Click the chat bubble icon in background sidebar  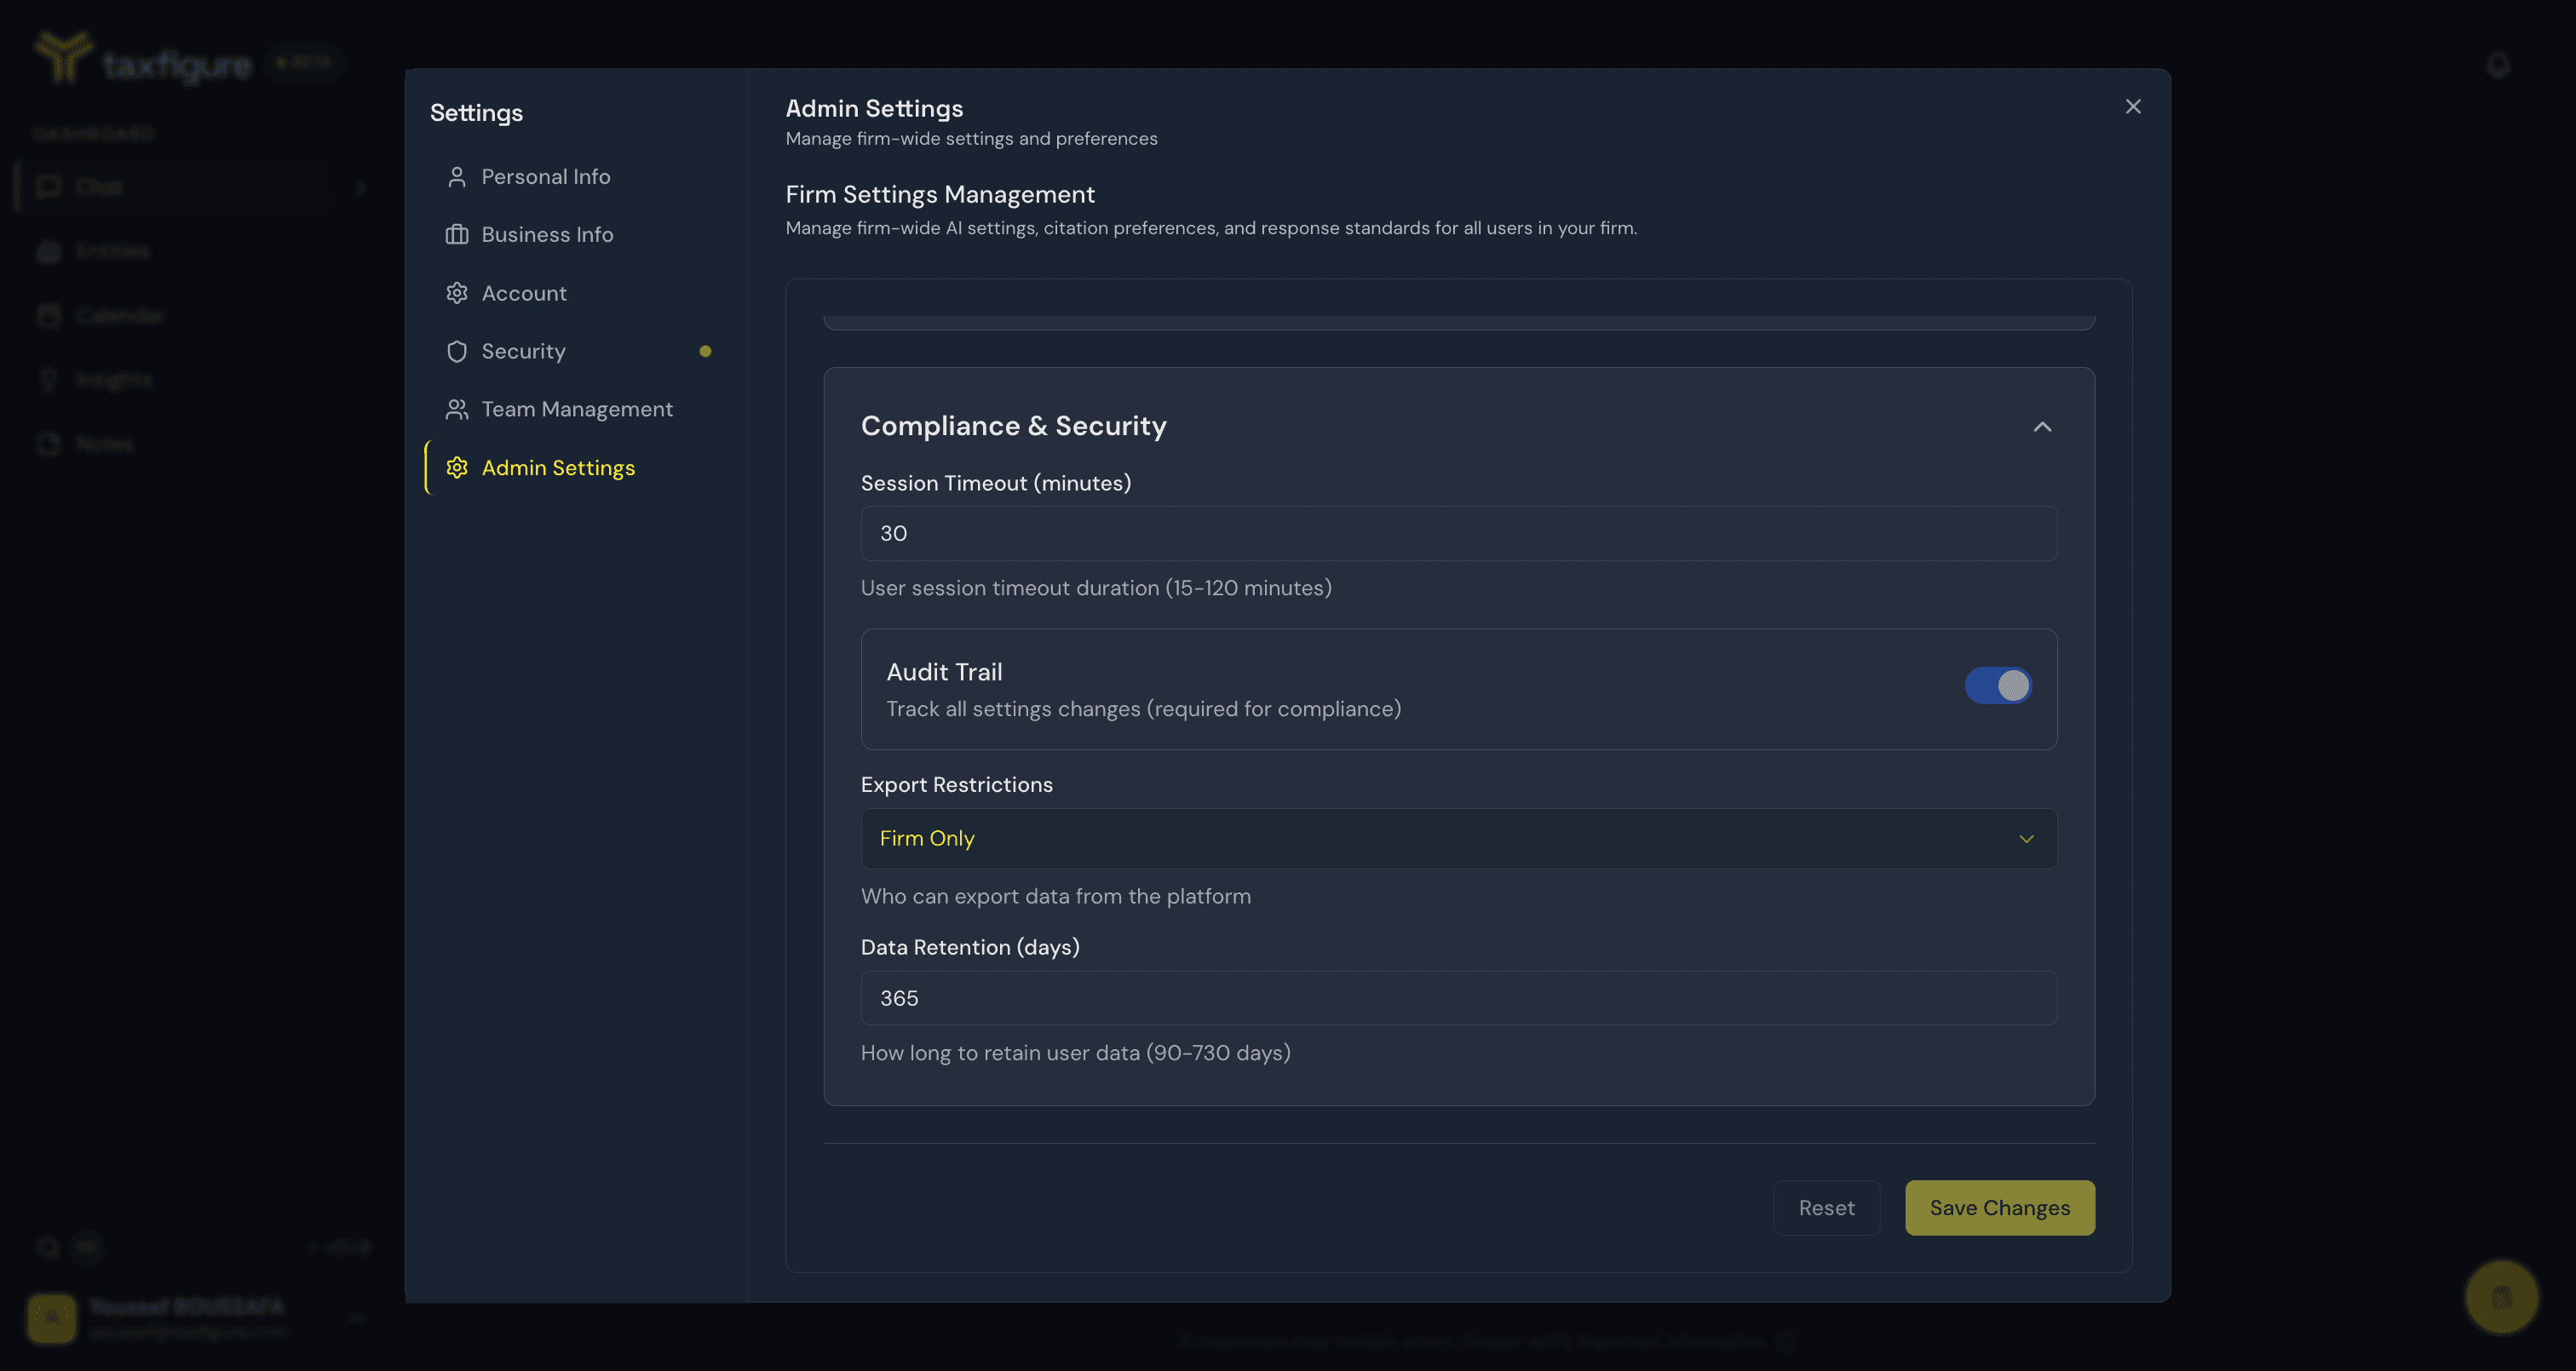click(x=48, y=187)
